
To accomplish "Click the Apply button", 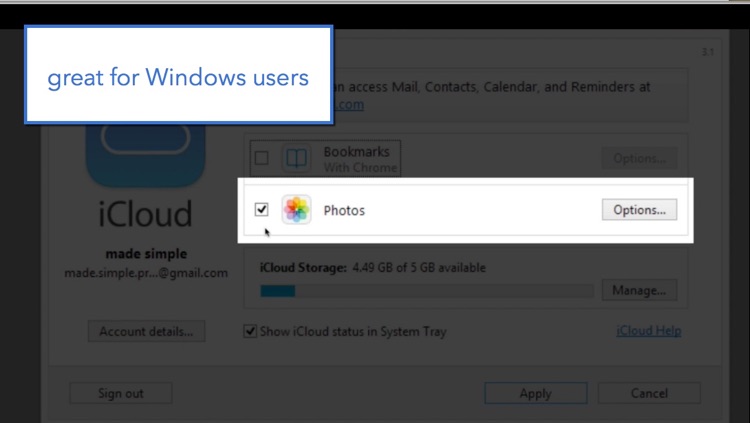I will point(536,393).
